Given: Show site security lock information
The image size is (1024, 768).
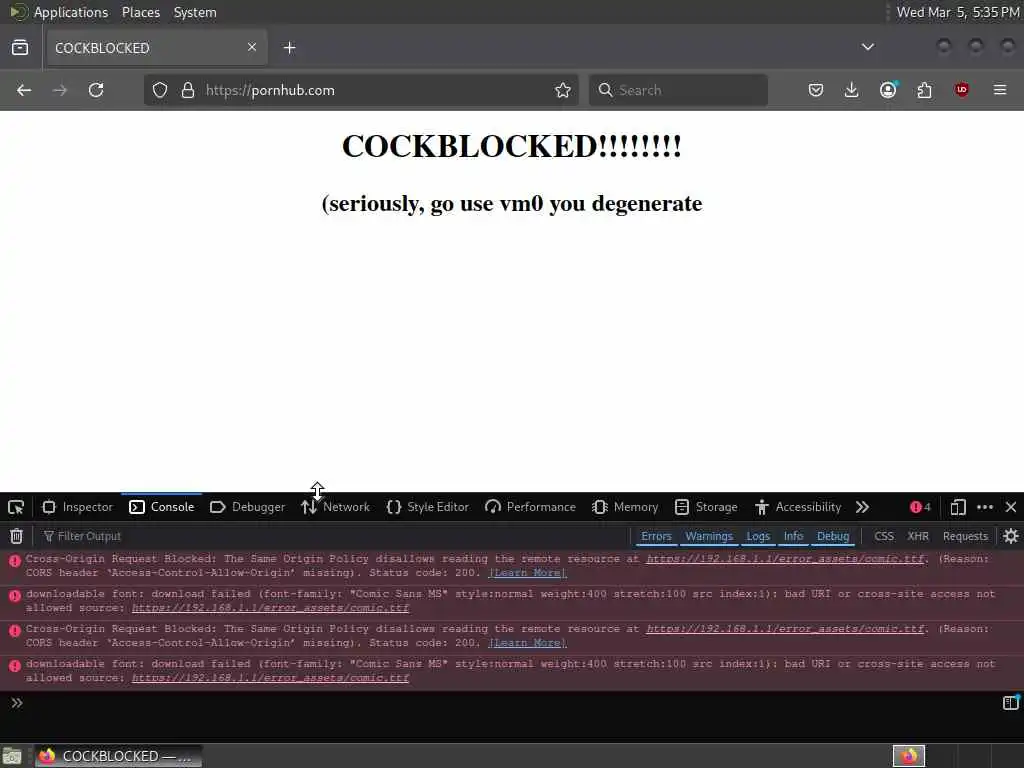Looking at the screenshot, I should coord(188,90).
